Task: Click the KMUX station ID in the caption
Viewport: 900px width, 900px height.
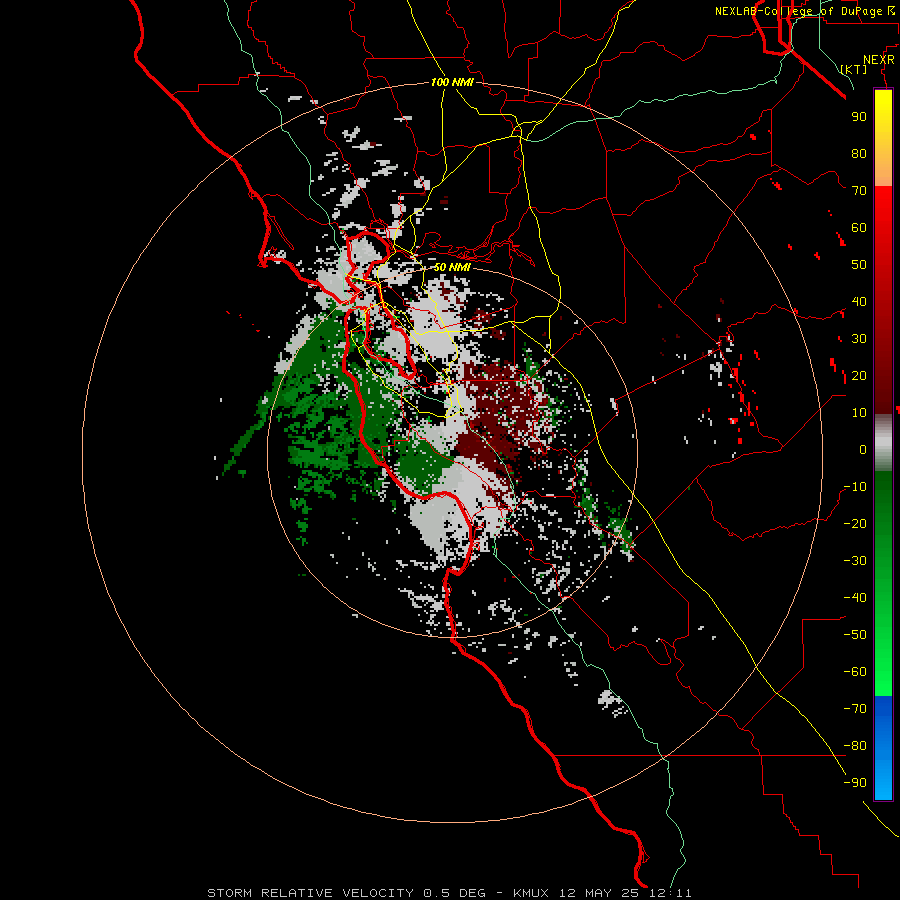Action: click(x=530, y=893)
